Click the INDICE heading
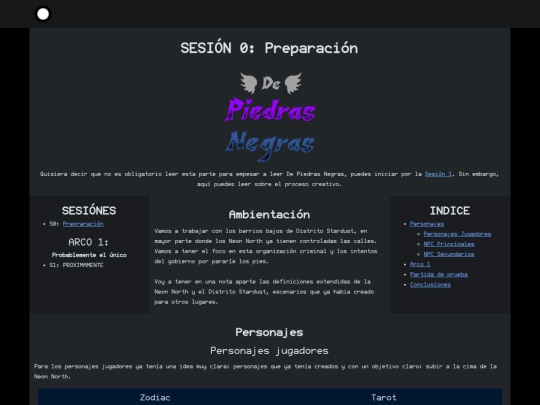Image resolution: width=540 pixels, height=405 pixels. 450,210
